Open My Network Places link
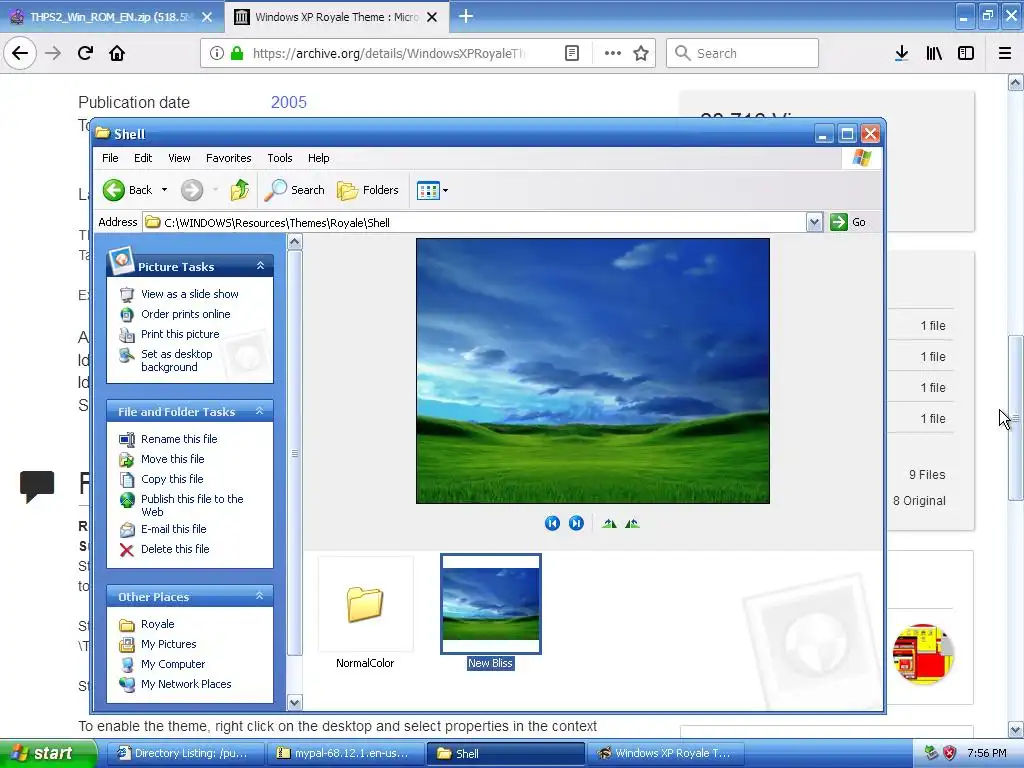This screenshot has height=768, width=1024. (x=186, y=684)
